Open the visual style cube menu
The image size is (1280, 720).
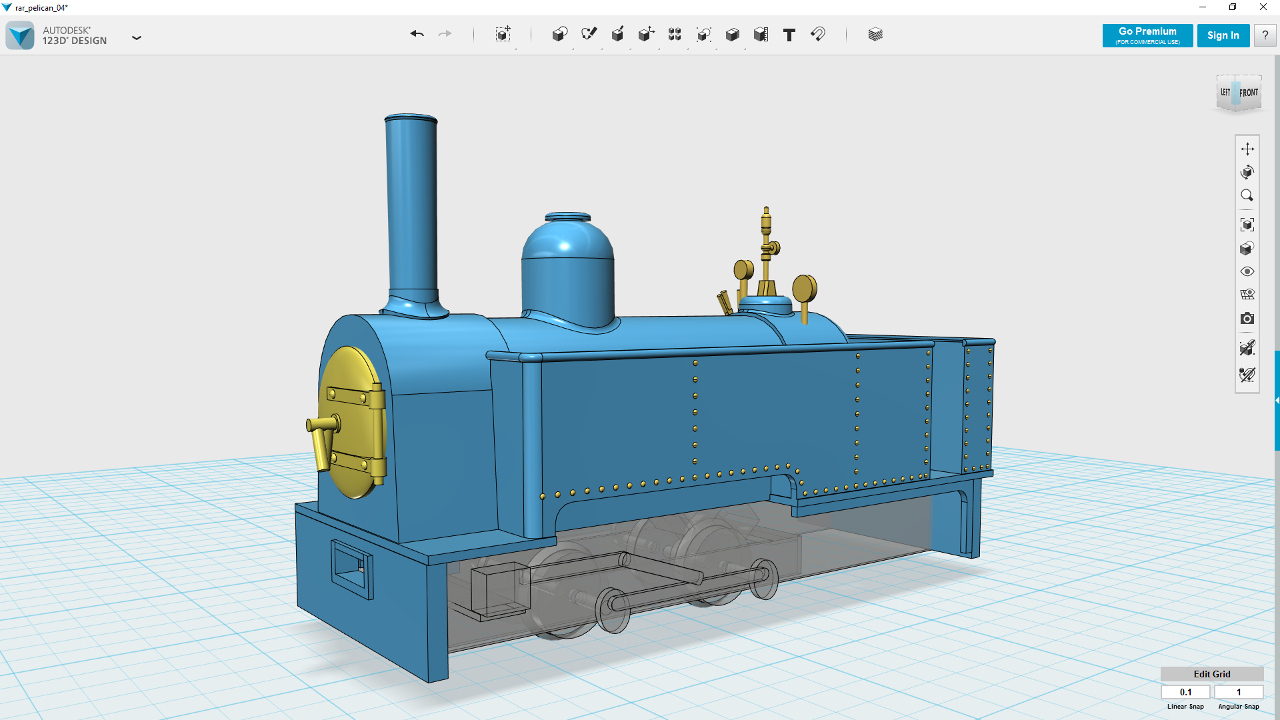1247,249
